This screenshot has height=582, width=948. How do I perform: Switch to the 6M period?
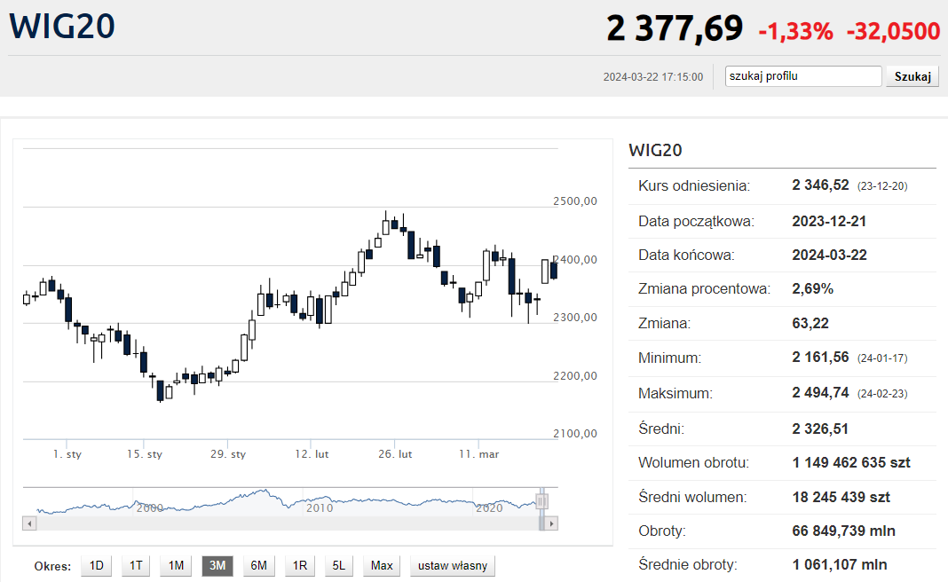click(258, 566)
